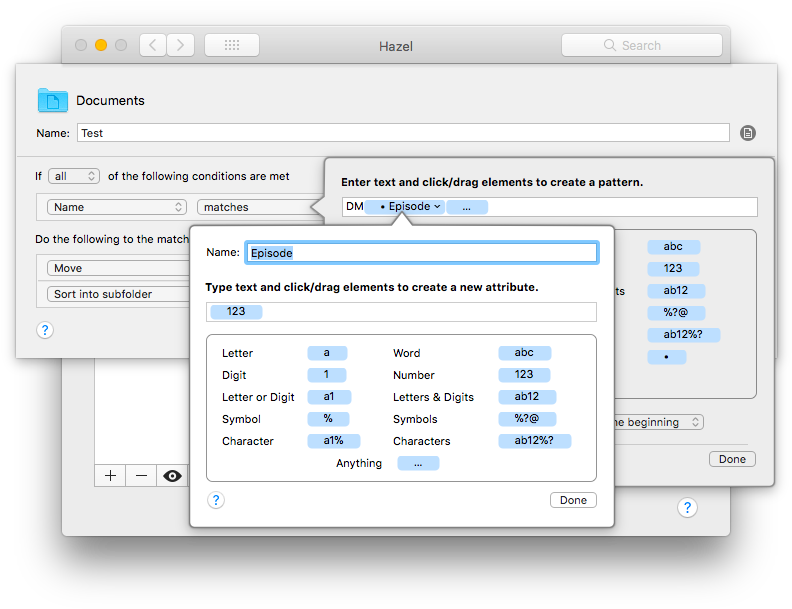
Task: Click the help button in rule sheet
Action: 45,330
